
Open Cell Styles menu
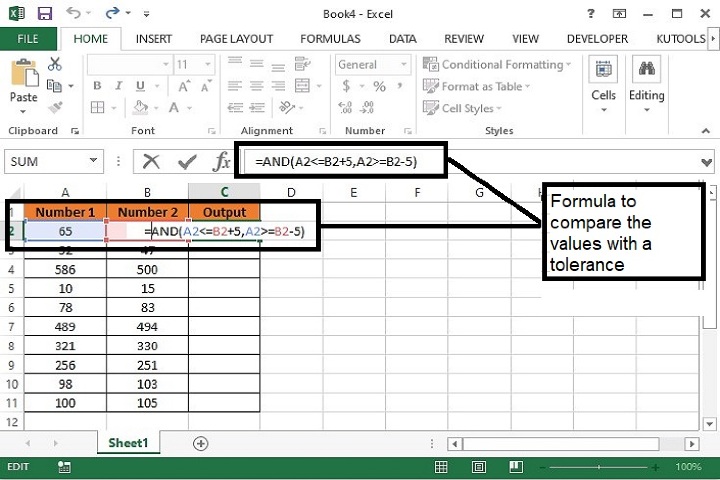point(462,108)
